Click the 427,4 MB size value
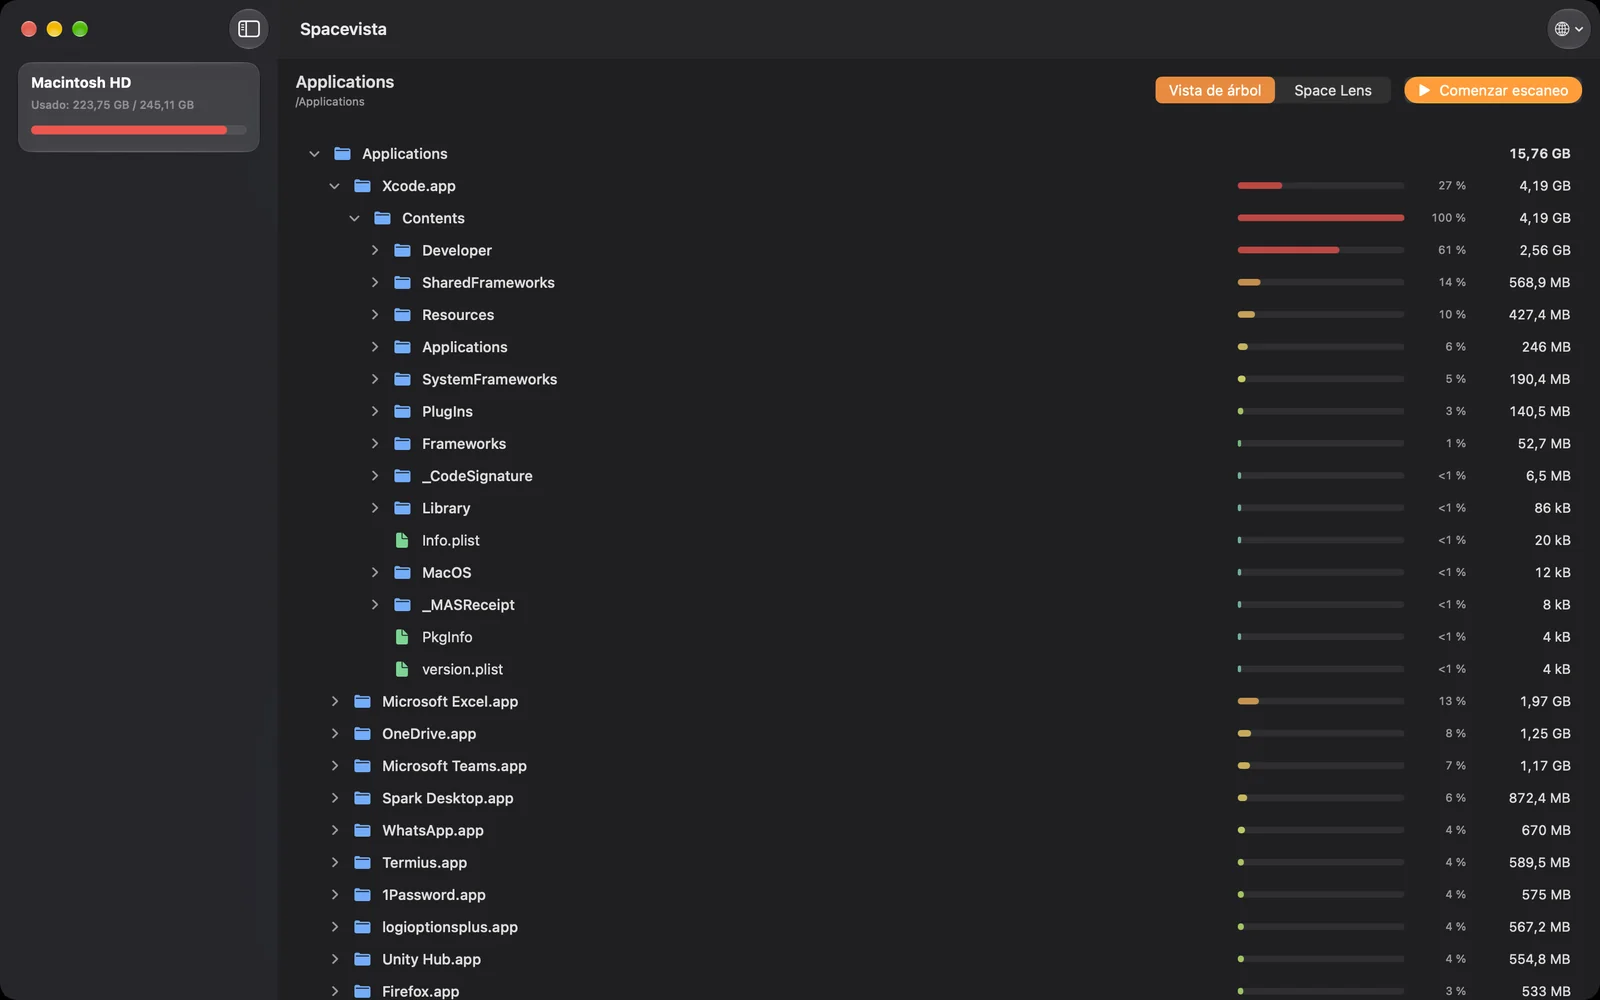 click(1539, 315)
